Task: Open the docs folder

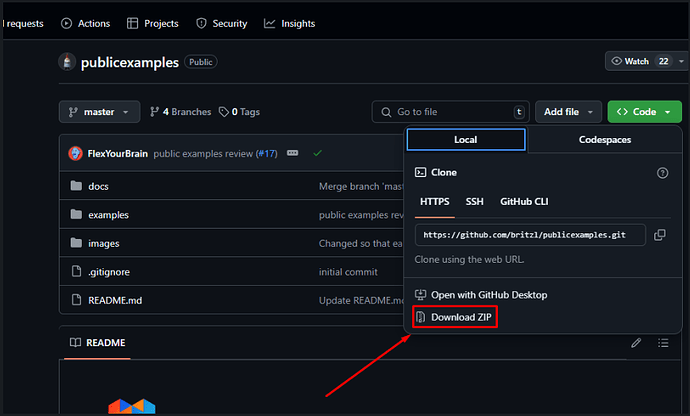Action: click(x=98, y=186)
